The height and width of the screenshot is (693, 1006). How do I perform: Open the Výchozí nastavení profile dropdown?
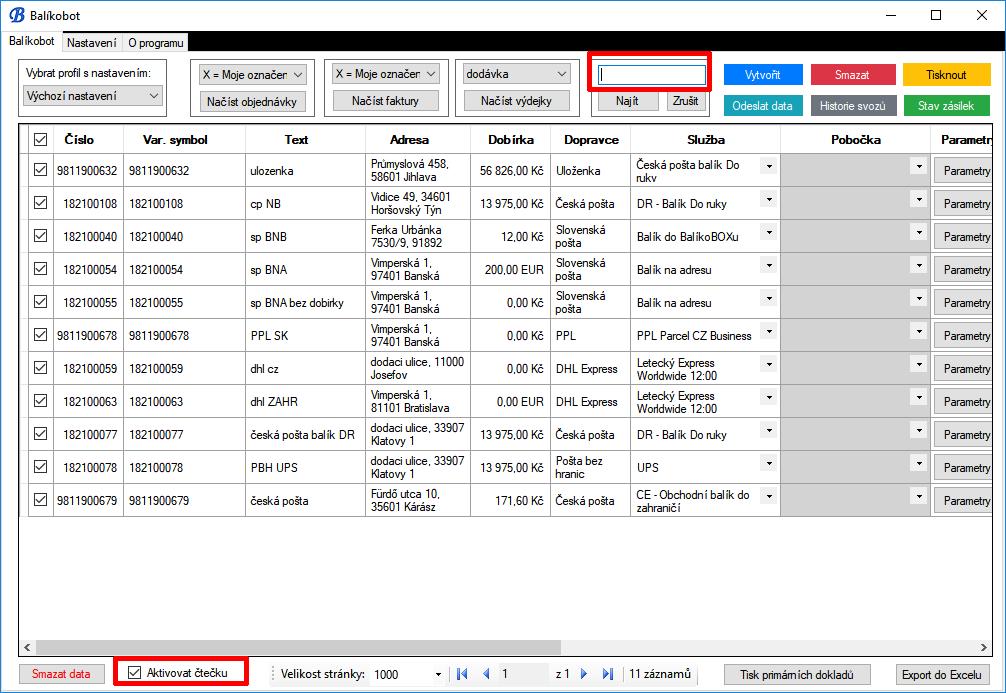click(x=92, y=96)
